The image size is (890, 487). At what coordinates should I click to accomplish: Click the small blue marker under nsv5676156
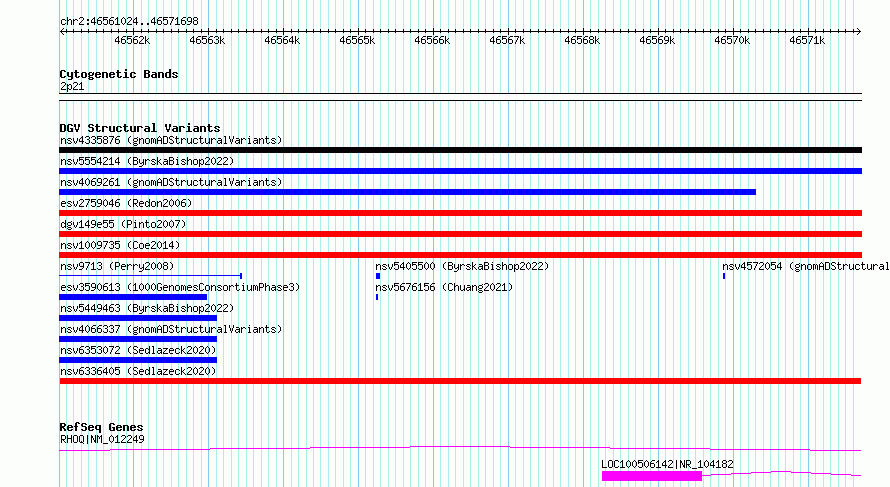pos(377,297)
